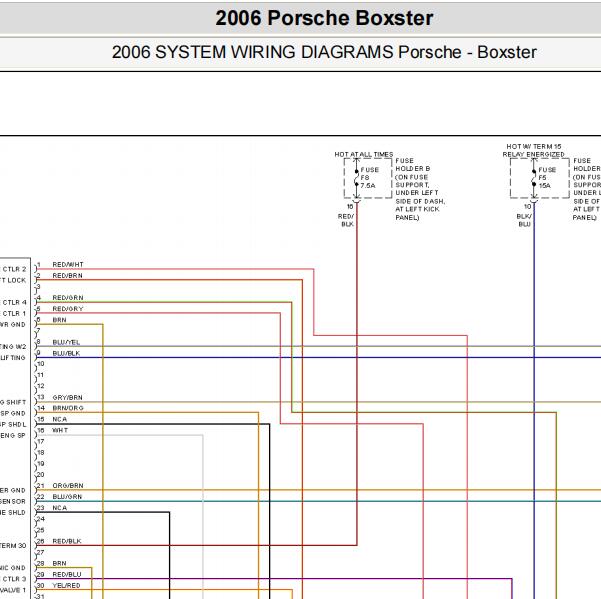Click the "SP GND" connector label
The width and height of the screenshot is (601, 599).
point(13,414)
